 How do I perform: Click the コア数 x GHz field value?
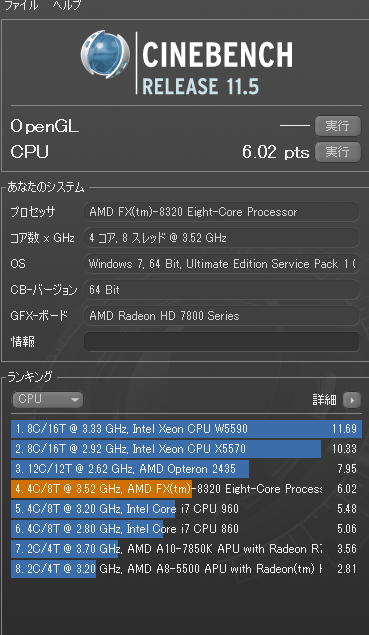click(x=222, y=238)
